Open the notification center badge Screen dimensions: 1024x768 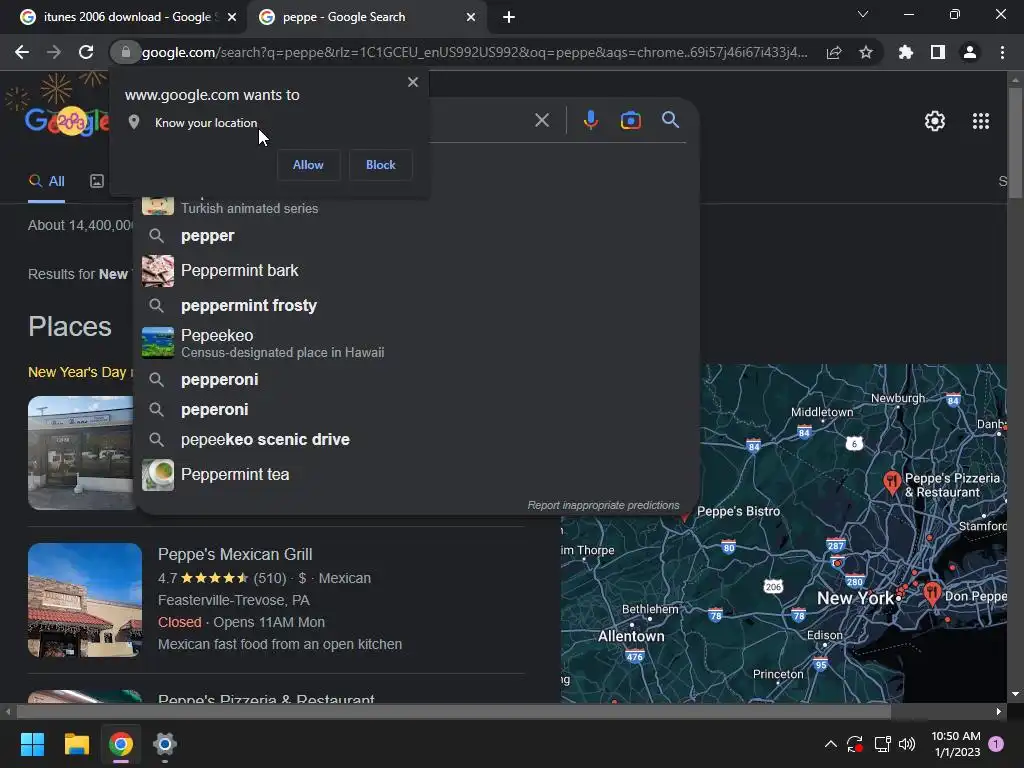(996, 744)
